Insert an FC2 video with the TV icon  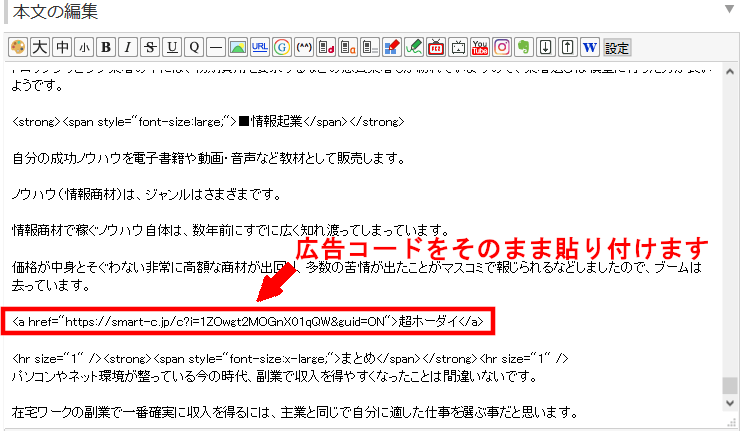(x=436, y=47)
